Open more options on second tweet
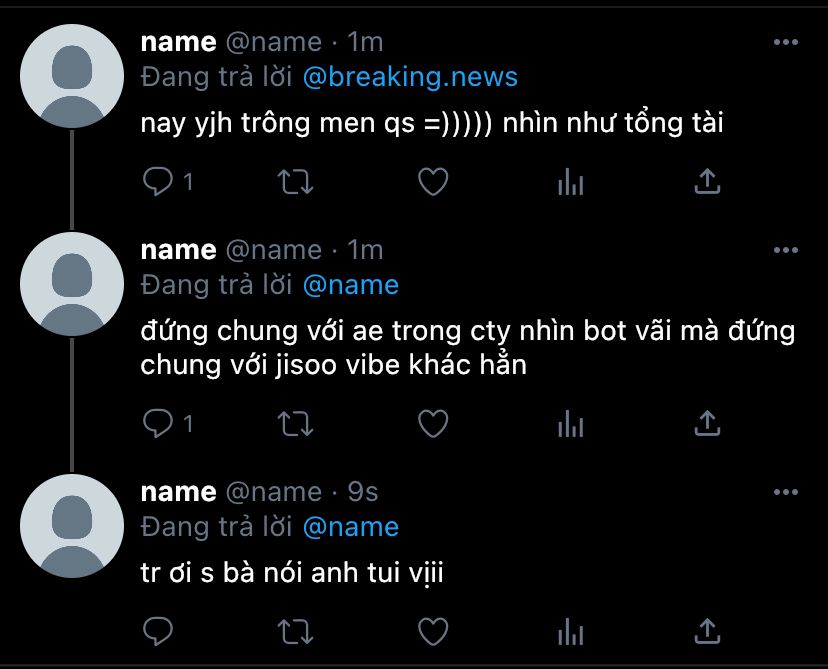Image resolution: width=828 pixels, height=669 pixels. tap(786, 250)
